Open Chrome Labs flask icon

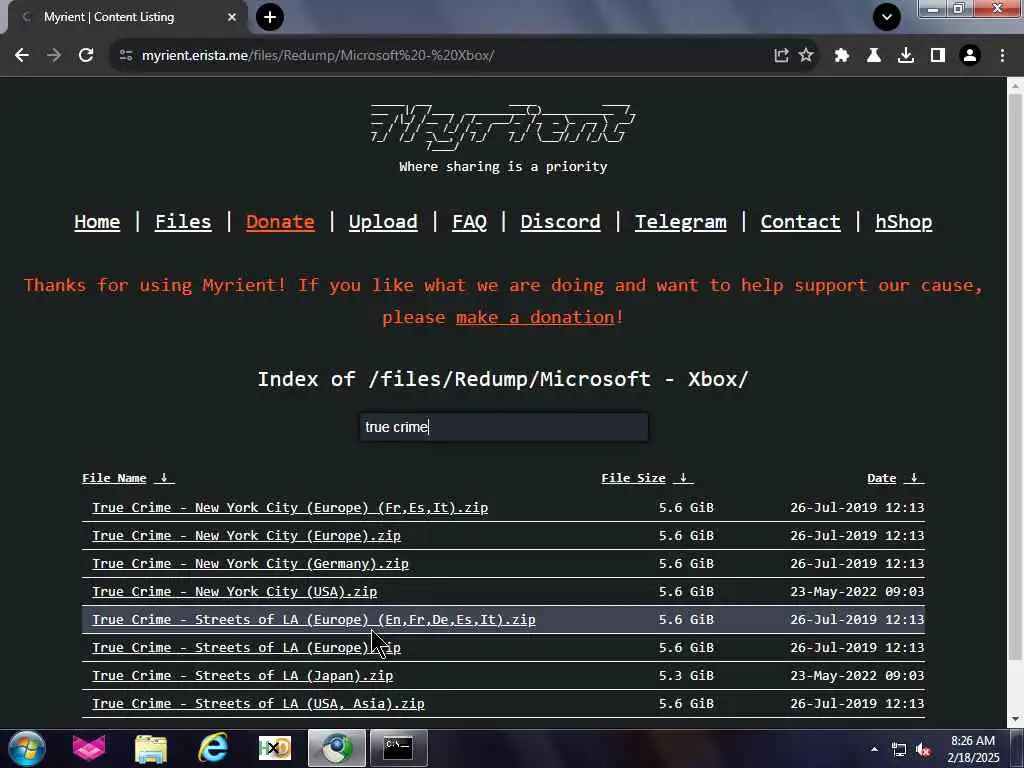[x=874, y=56]
